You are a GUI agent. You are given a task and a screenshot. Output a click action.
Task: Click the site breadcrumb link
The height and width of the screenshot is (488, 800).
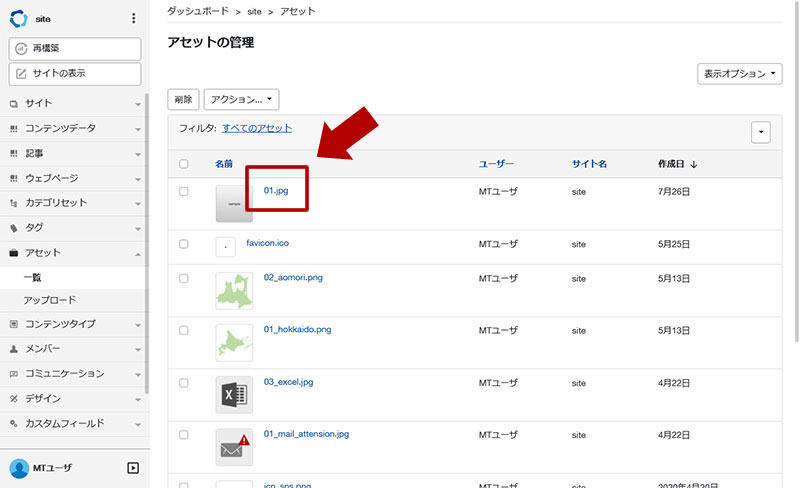click(255, 12)
